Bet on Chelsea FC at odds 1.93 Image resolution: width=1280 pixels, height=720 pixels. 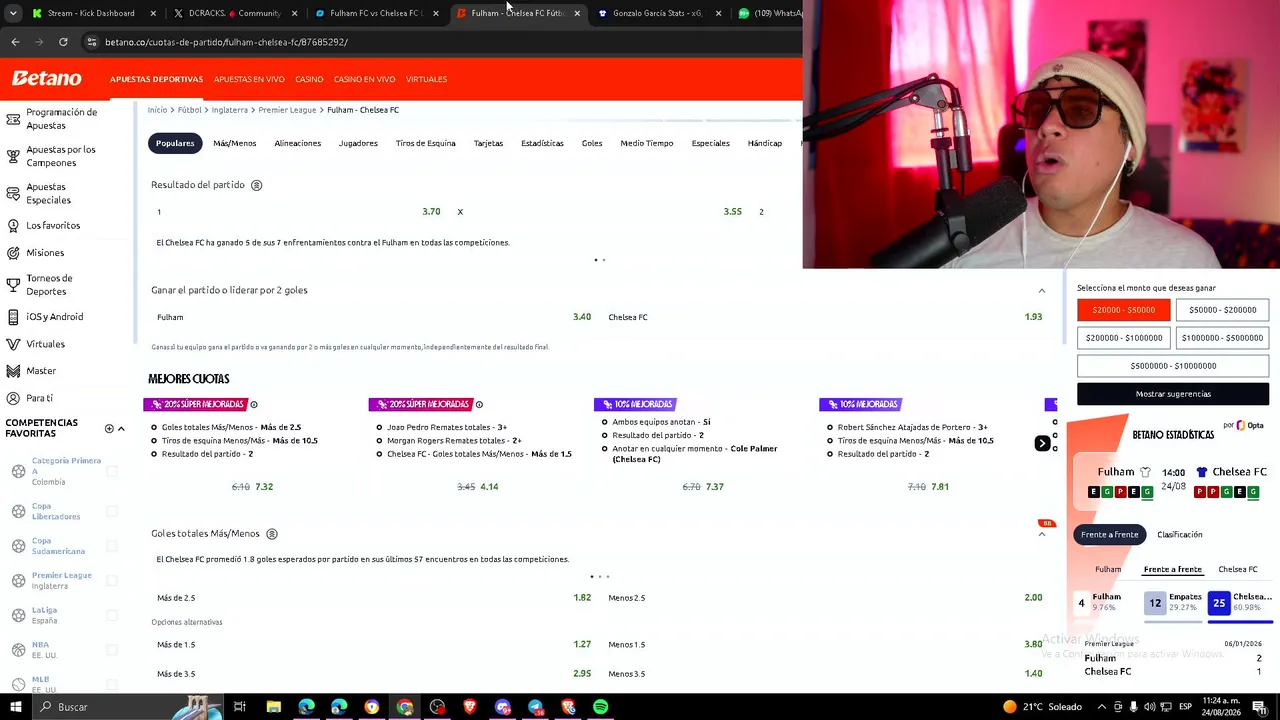pos(825,317)
